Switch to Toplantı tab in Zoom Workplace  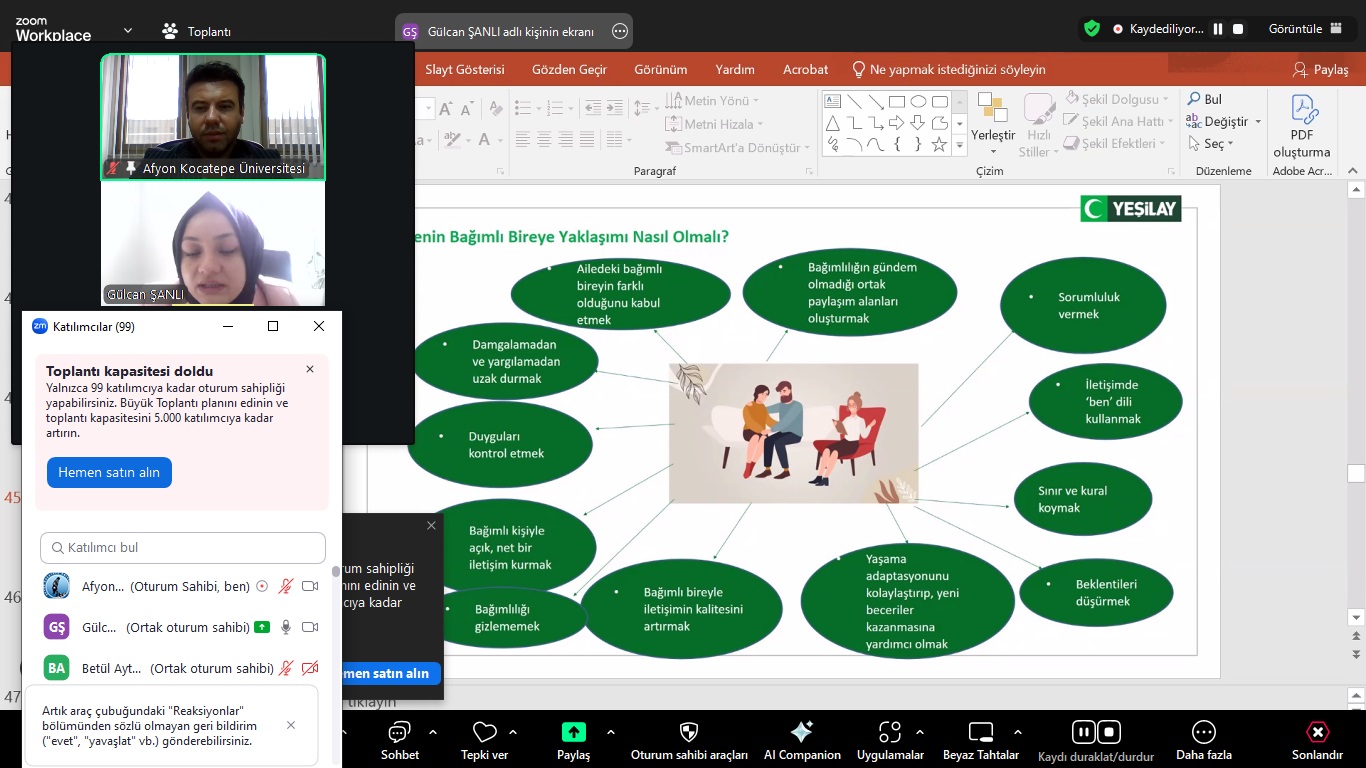point(196,31)
